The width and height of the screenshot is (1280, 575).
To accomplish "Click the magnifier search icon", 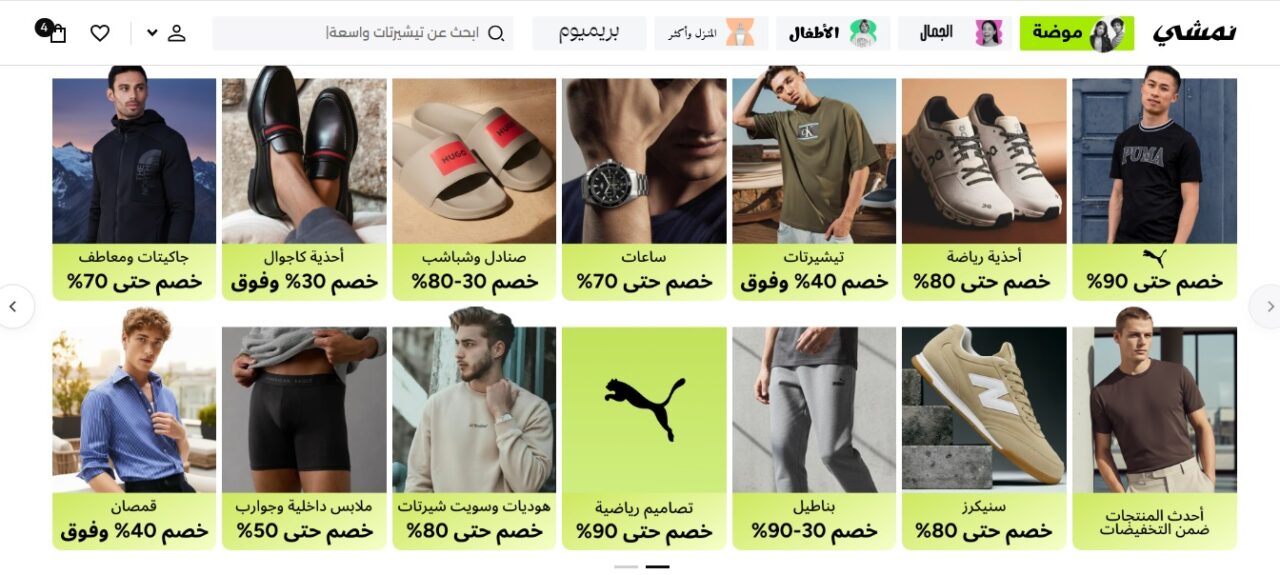I will click(x=495, y=33).
